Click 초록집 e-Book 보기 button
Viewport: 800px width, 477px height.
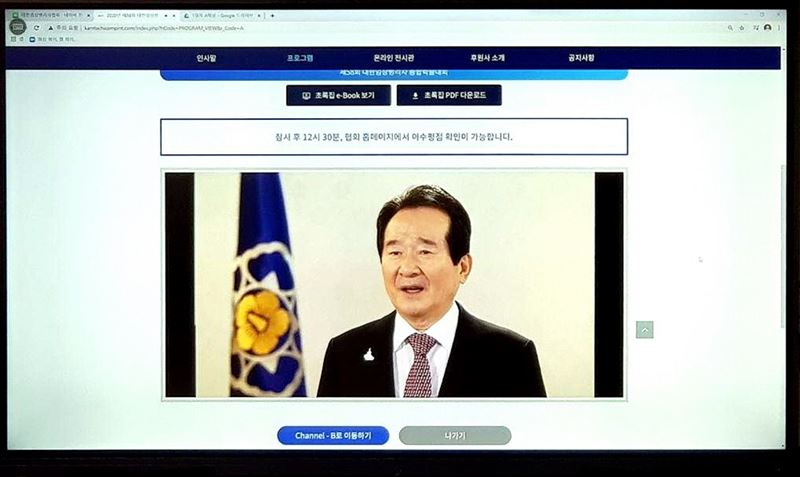tap(338, 95)
